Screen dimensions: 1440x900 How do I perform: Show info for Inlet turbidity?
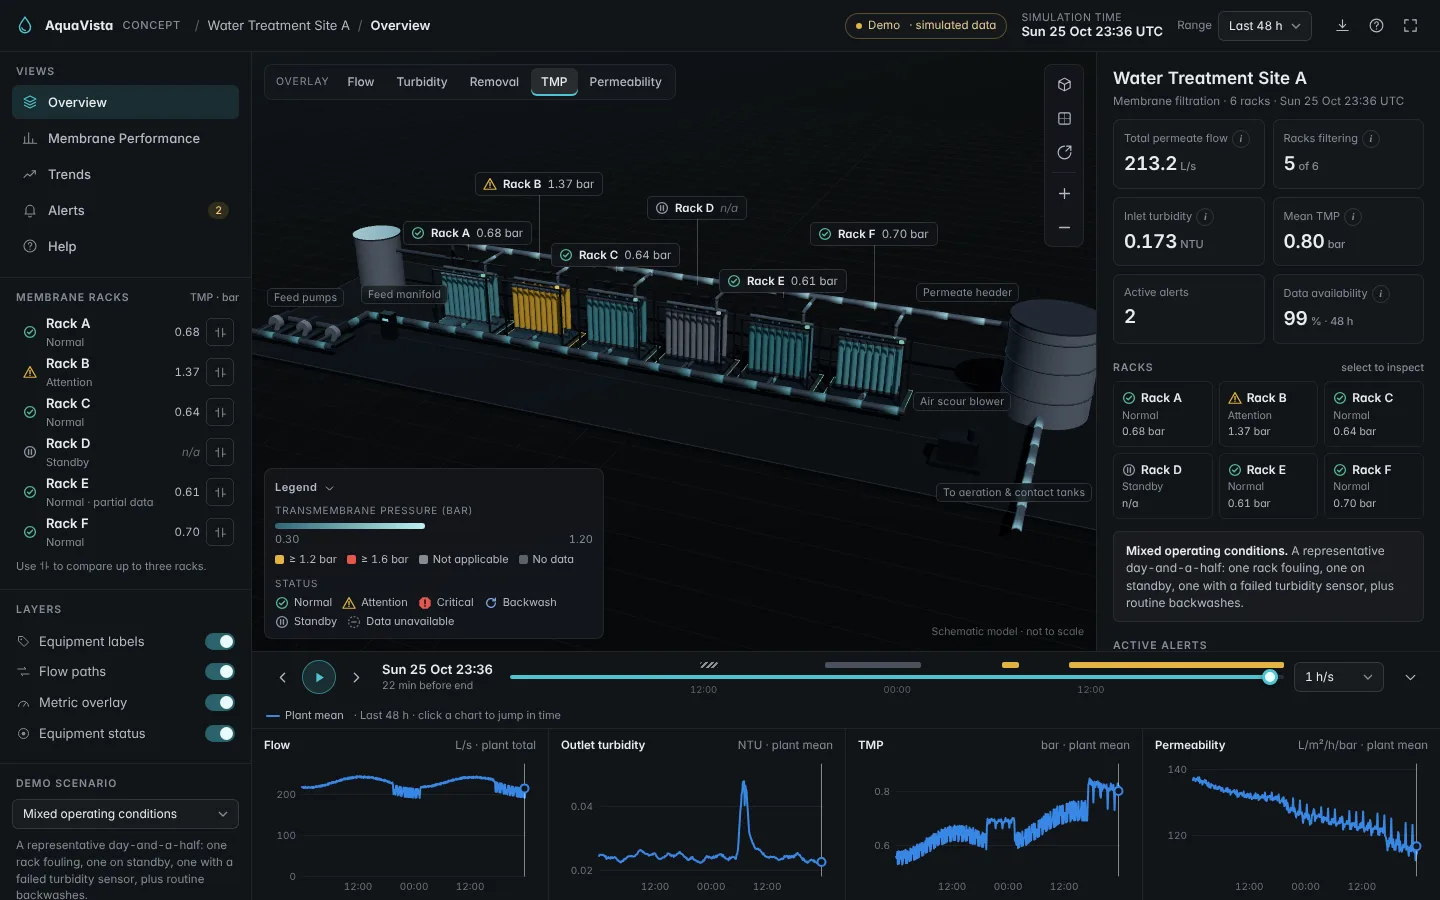[1206, 217]
